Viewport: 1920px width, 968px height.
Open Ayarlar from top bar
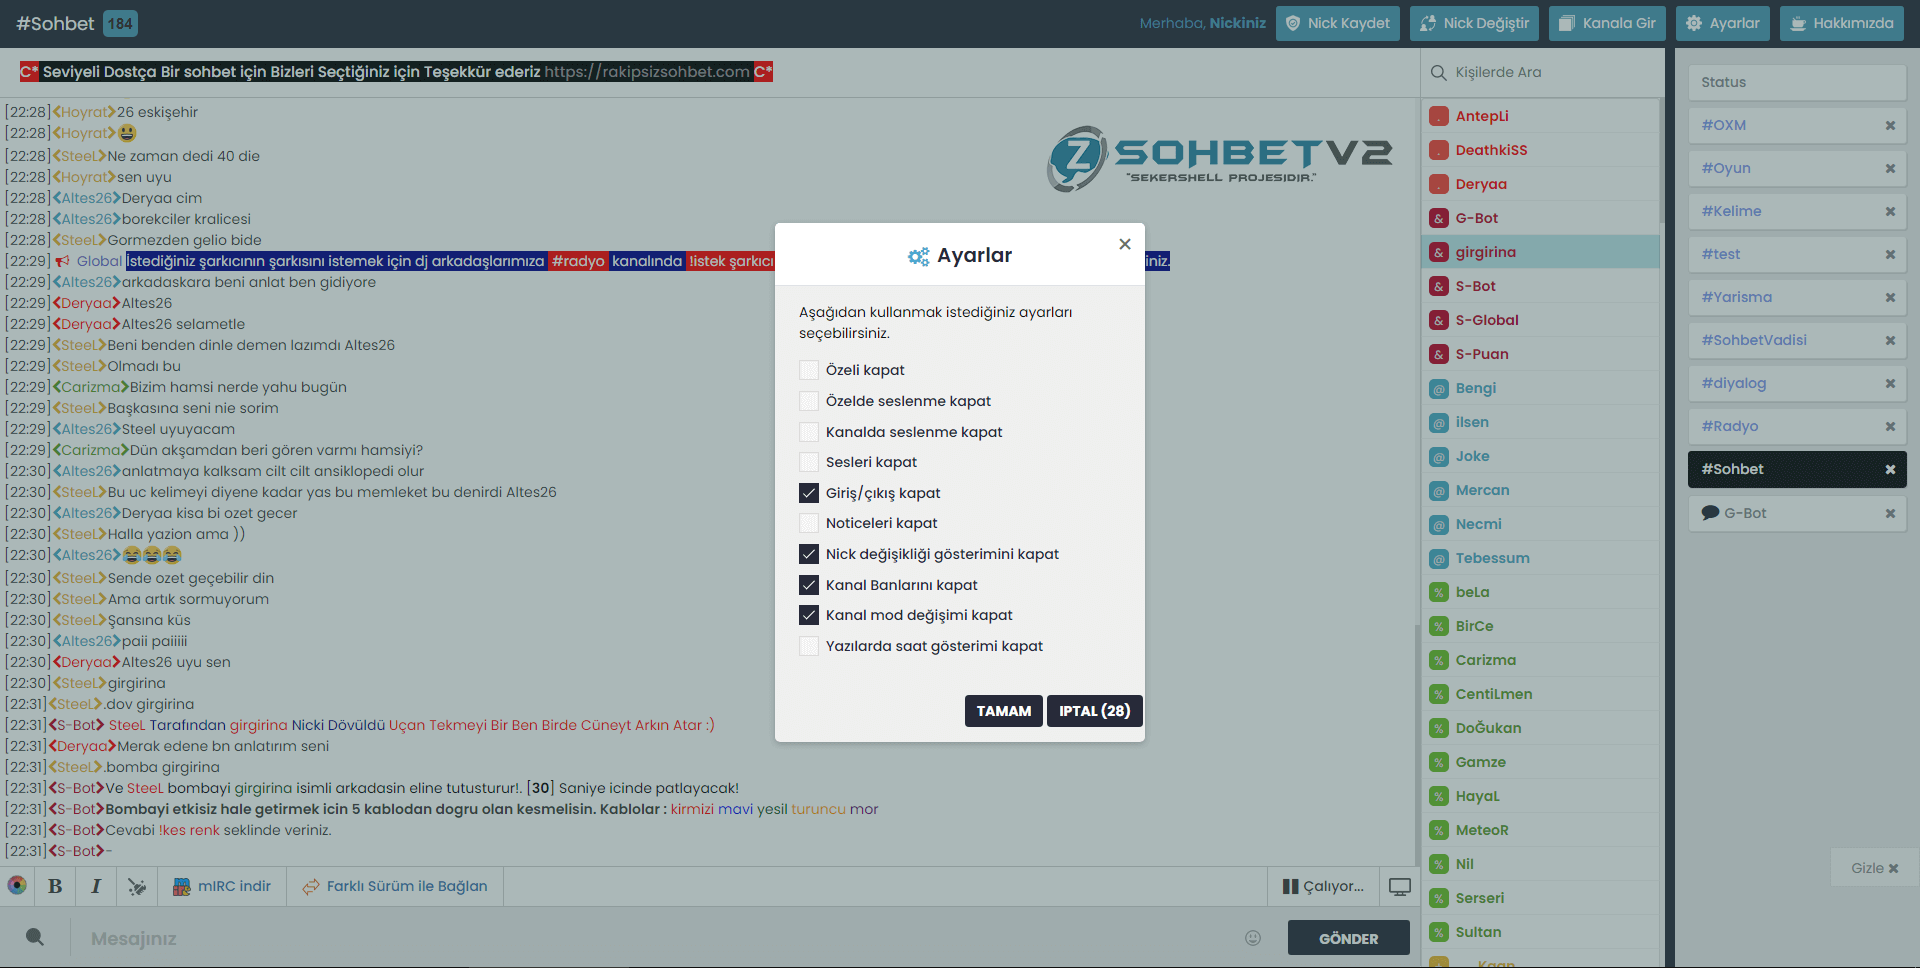(x=1723, y=23)
